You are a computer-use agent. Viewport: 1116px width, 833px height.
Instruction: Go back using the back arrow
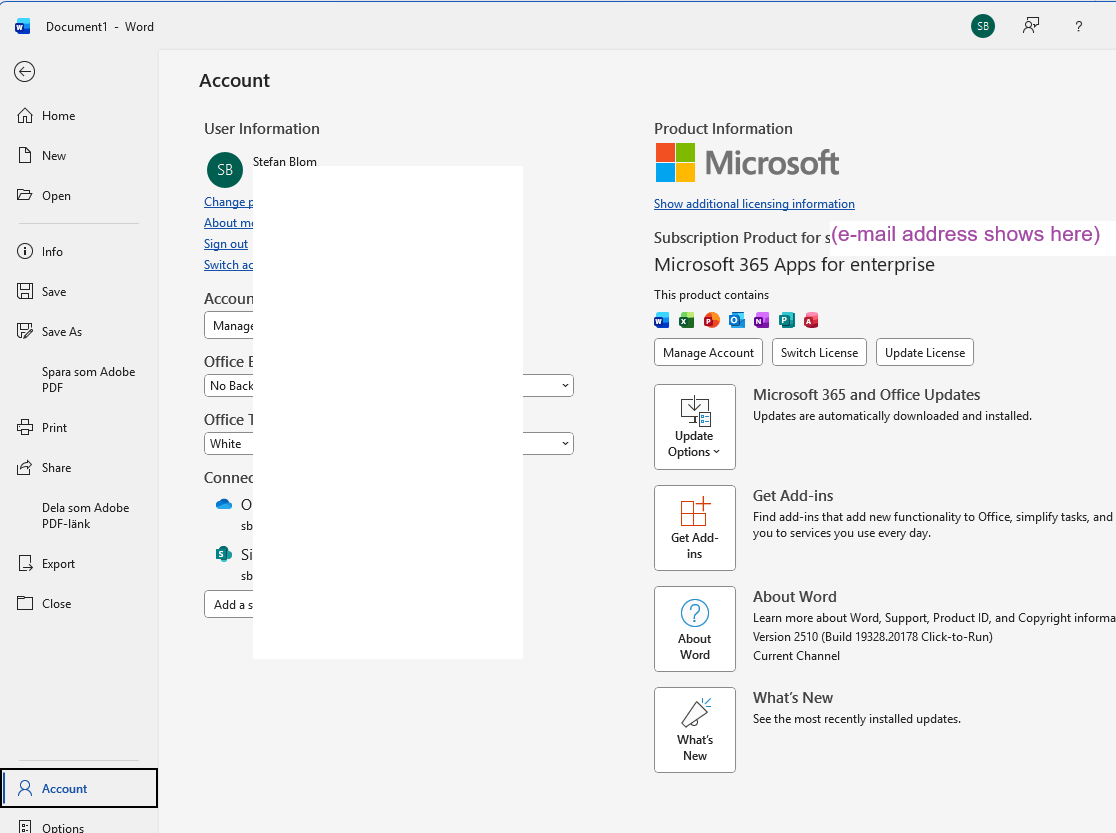24,71
